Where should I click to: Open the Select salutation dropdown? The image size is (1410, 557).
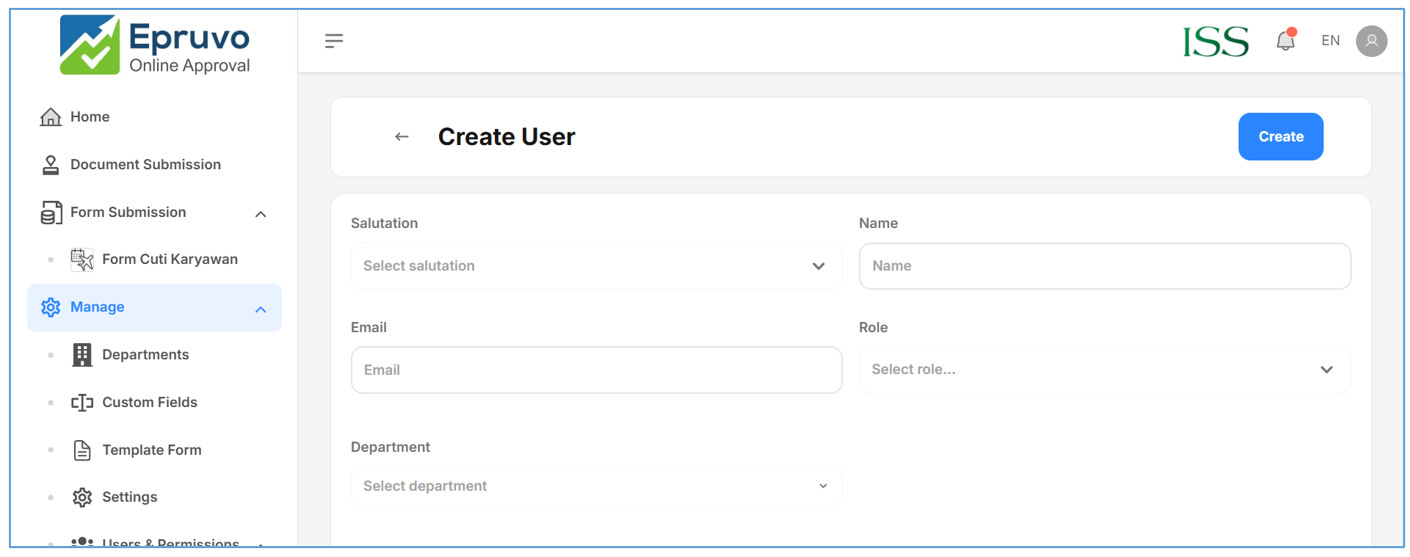pos(596,266)
